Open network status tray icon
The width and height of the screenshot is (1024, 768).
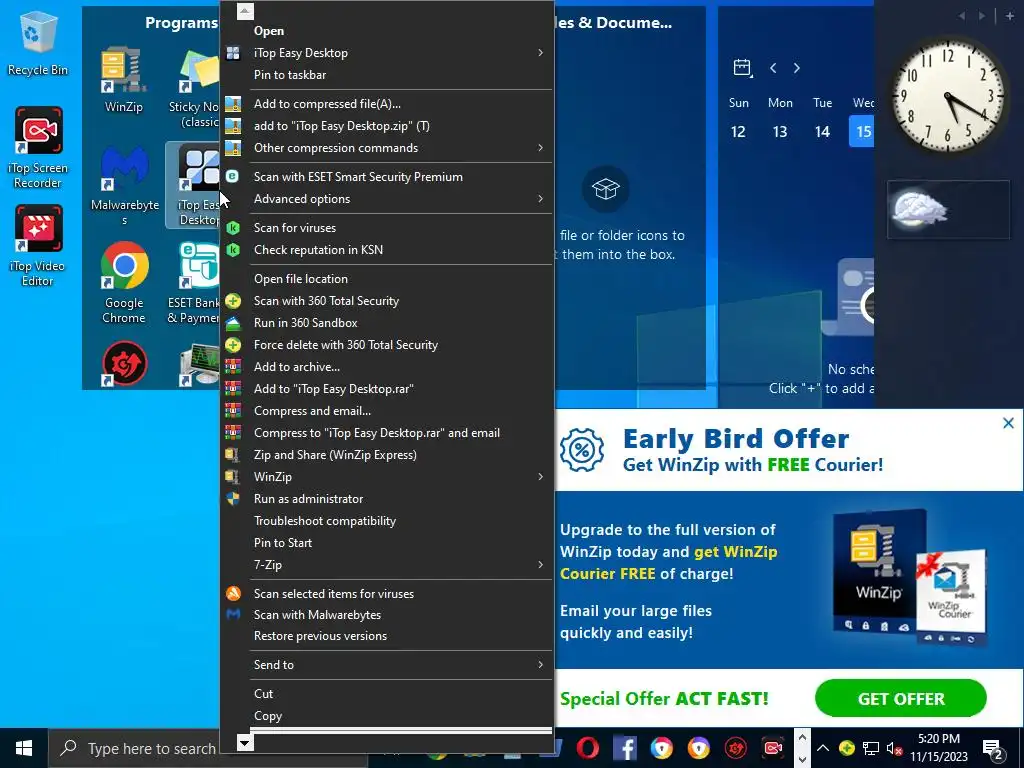(871, 748)
